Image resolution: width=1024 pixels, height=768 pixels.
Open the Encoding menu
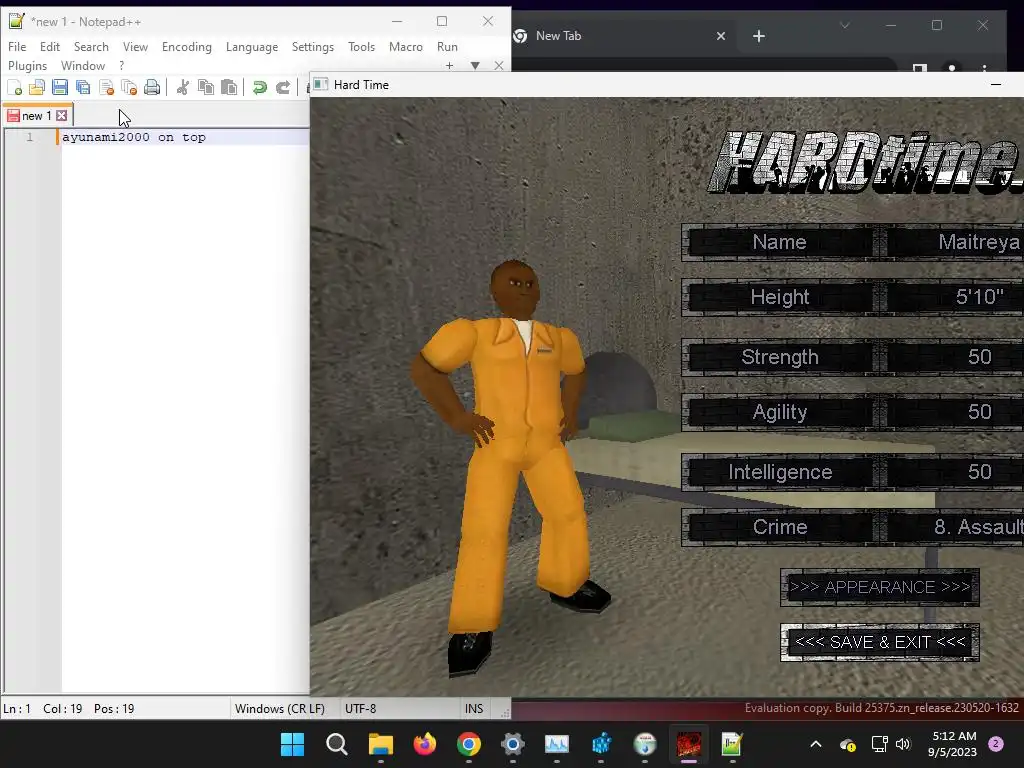tap(187, 47)
